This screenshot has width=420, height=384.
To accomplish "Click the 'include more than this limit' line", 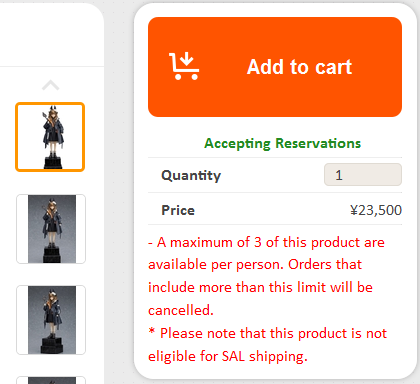I will [260, 287].
